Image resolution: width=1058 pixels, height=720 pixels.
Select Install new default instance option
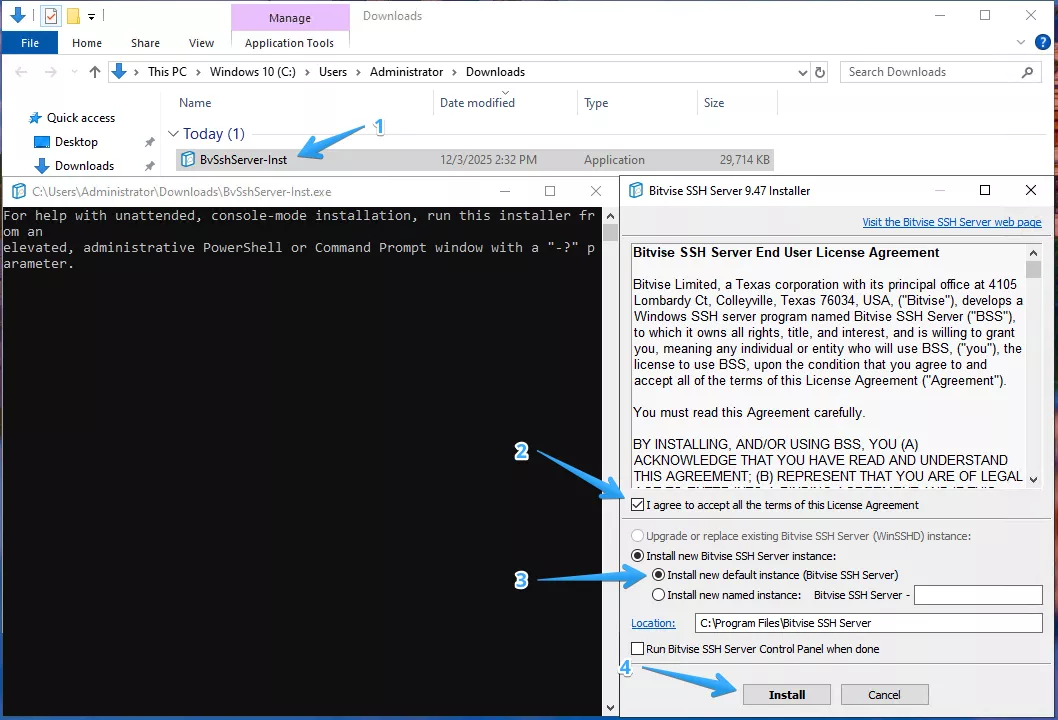point(658,575)
